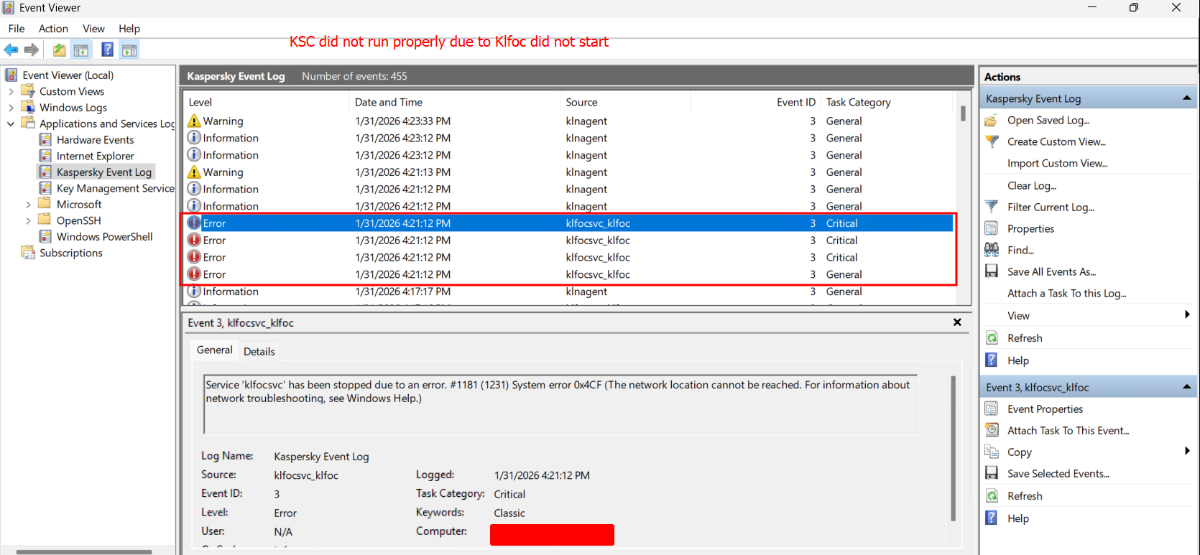Viewport: 1200px width, 555px height.
Task: Open the View menu in menu bar
Action: click(94, 28)
